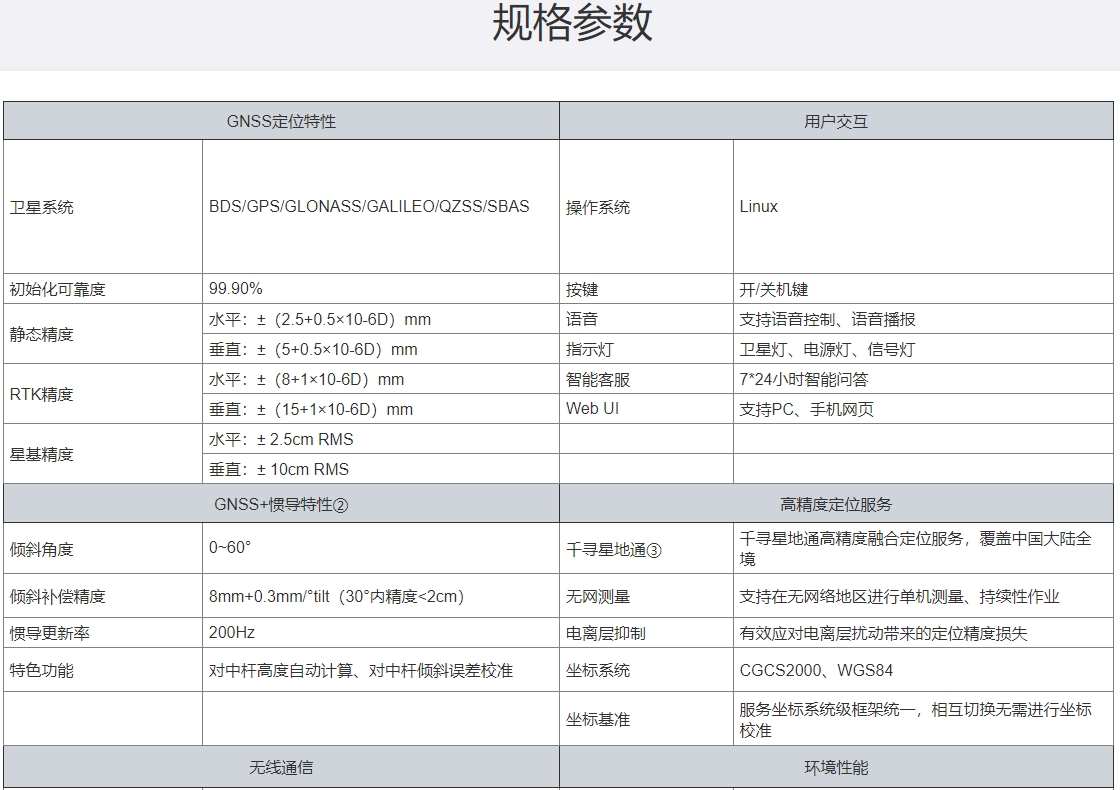Click the BDS/GPS/GLONASS/GALILEO/QZSS/SBAS cell
1120x790 pixels.
pos(369,207)
